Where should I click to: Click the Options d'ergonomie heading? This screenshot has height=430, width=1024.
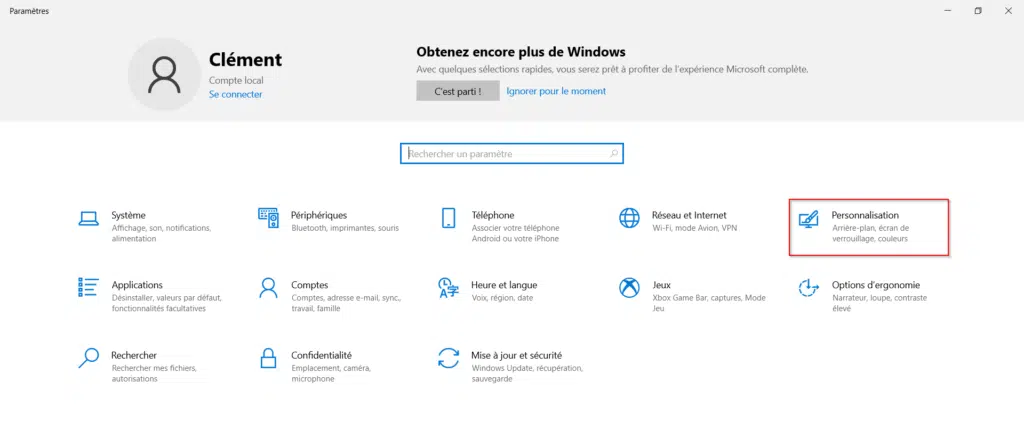pyautogui.click(x=876, y=285)
